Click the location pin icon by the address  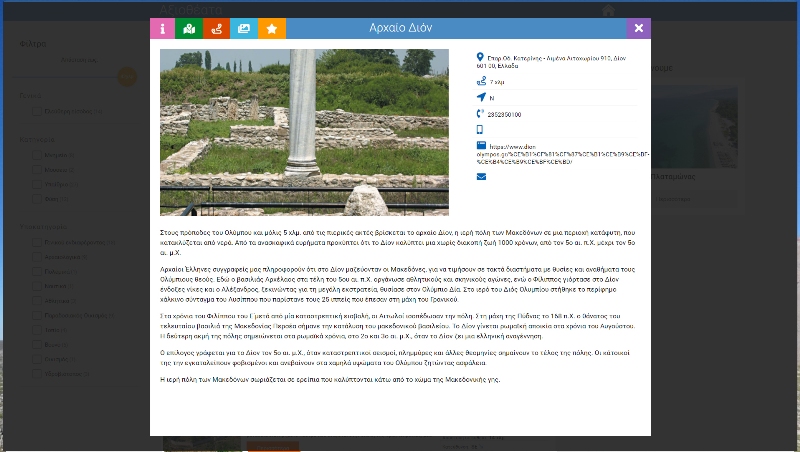coord(480,57)
